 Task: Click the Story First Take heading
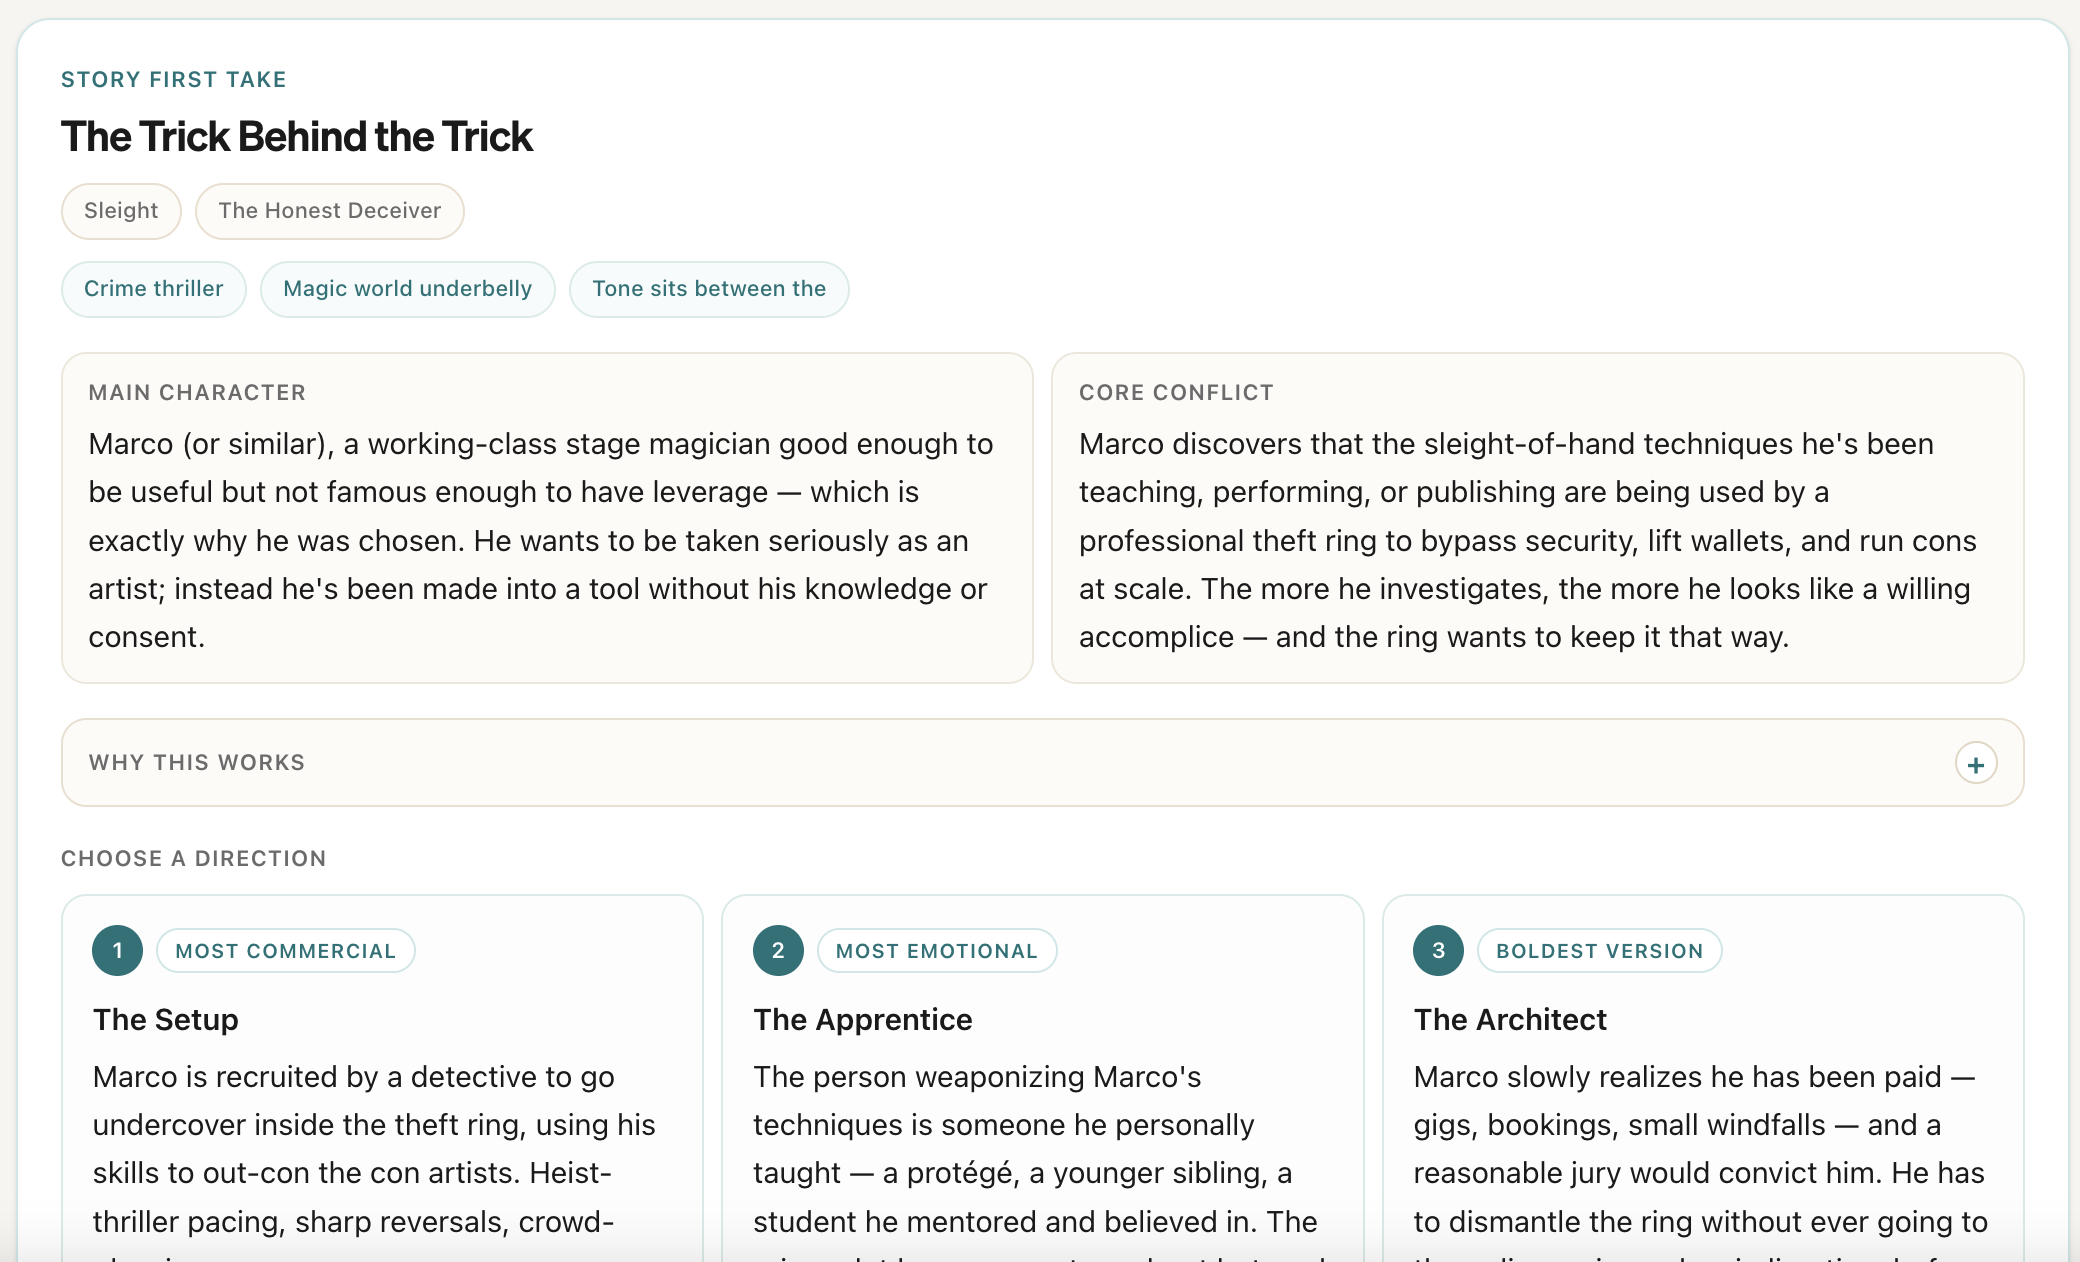(174, 80)
